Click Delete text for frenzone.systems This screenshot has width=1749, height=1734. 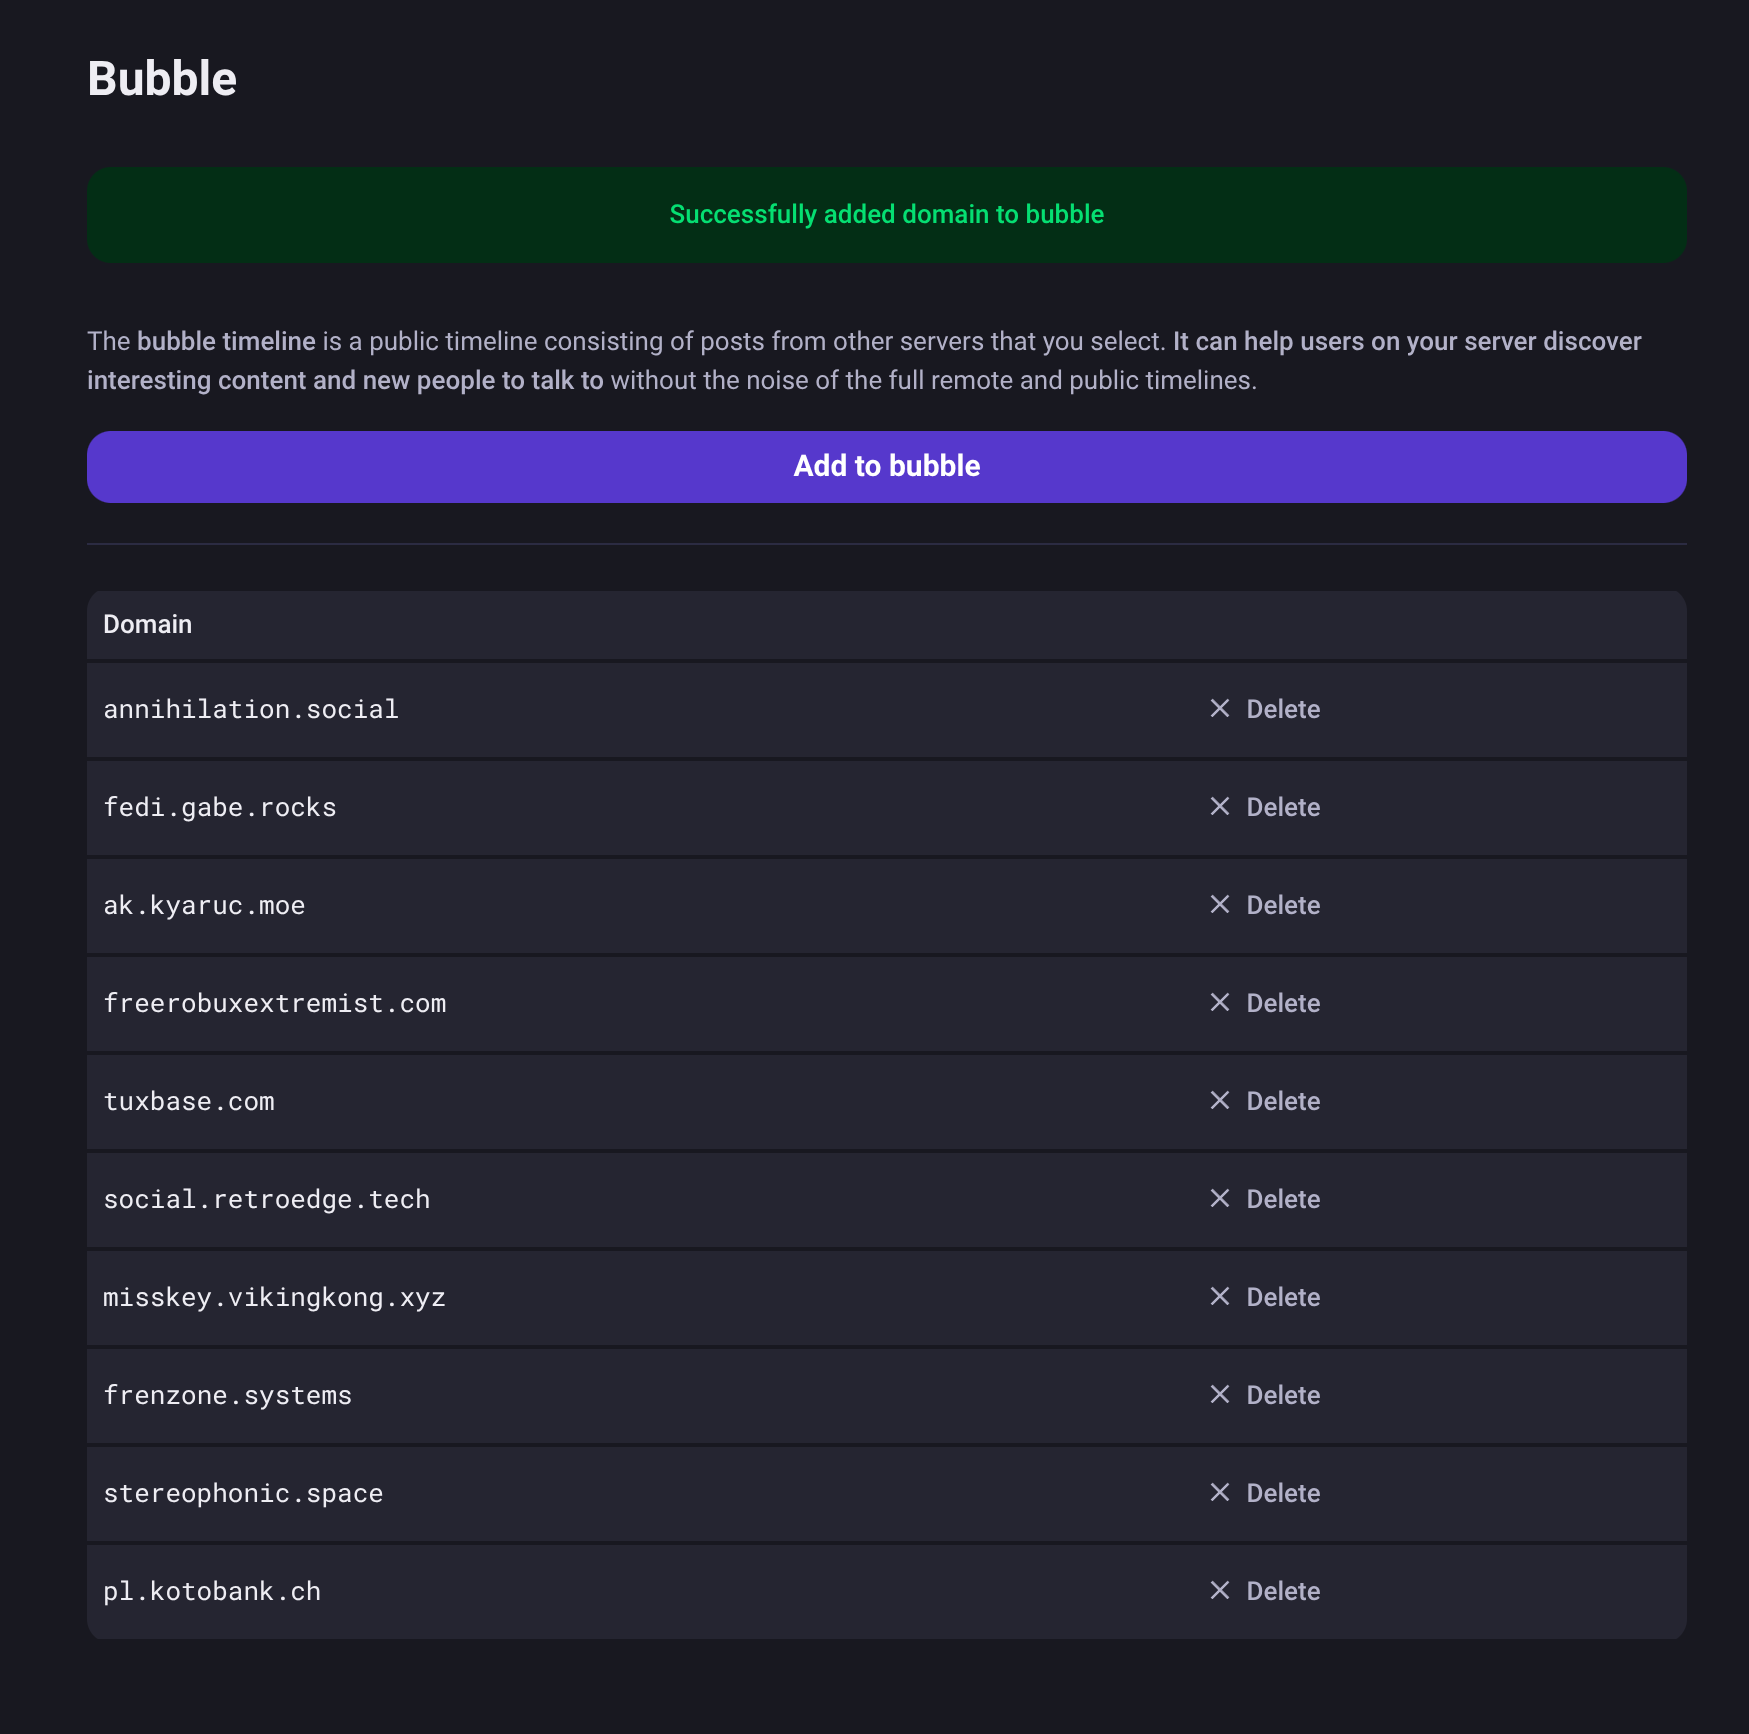tap(1283, 1395)
